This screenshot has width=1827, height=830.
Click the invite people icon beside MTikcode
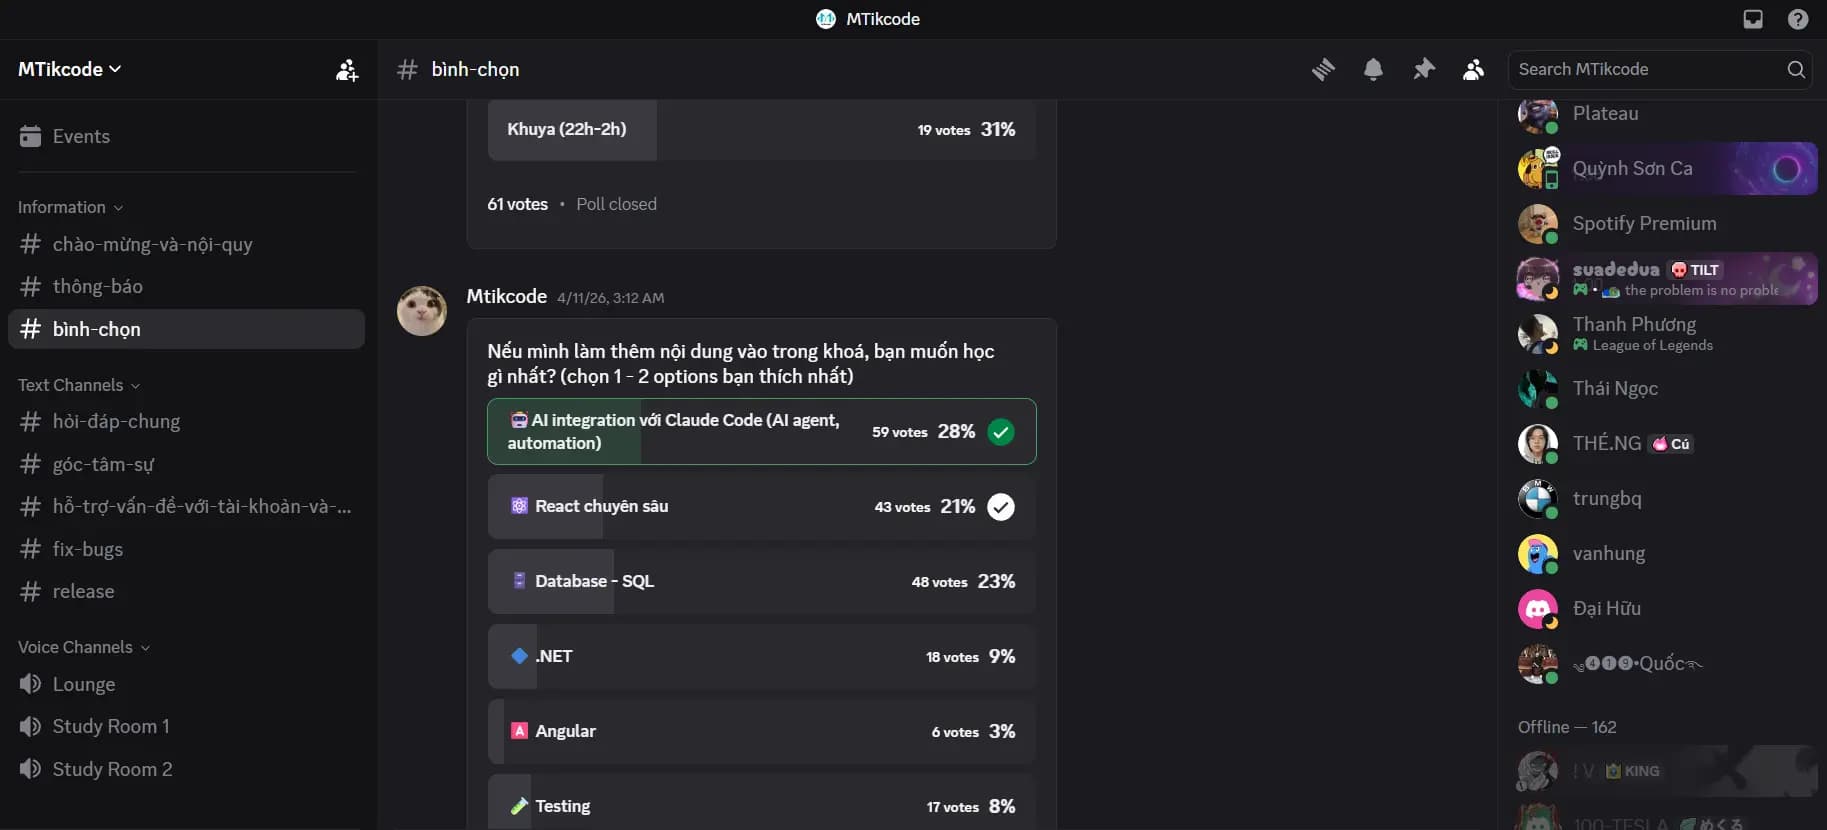click(x=347, y=70)
